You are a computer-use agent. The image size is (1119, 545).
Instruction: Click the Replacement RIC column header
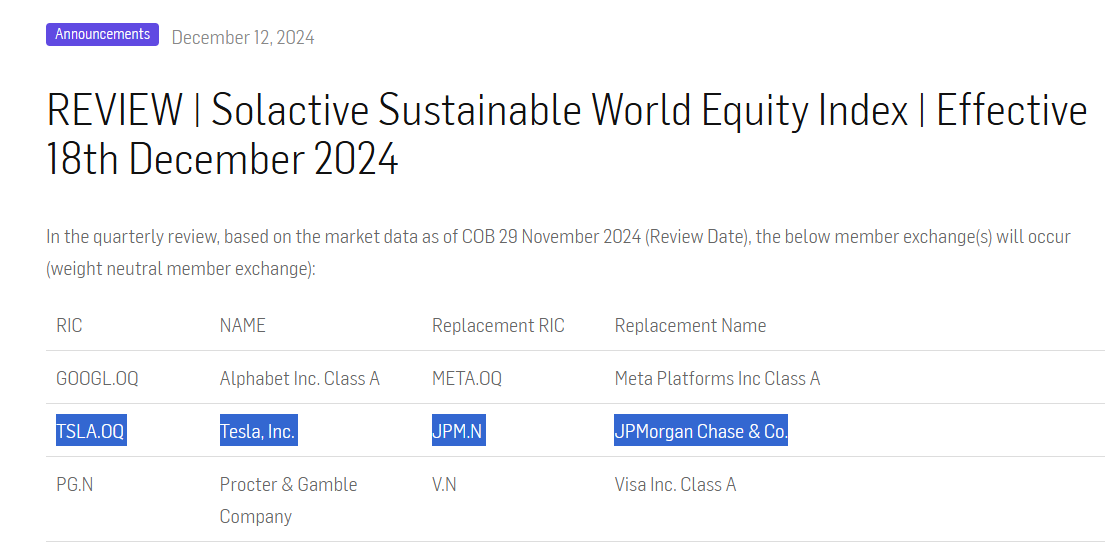[x=498, y=325]
